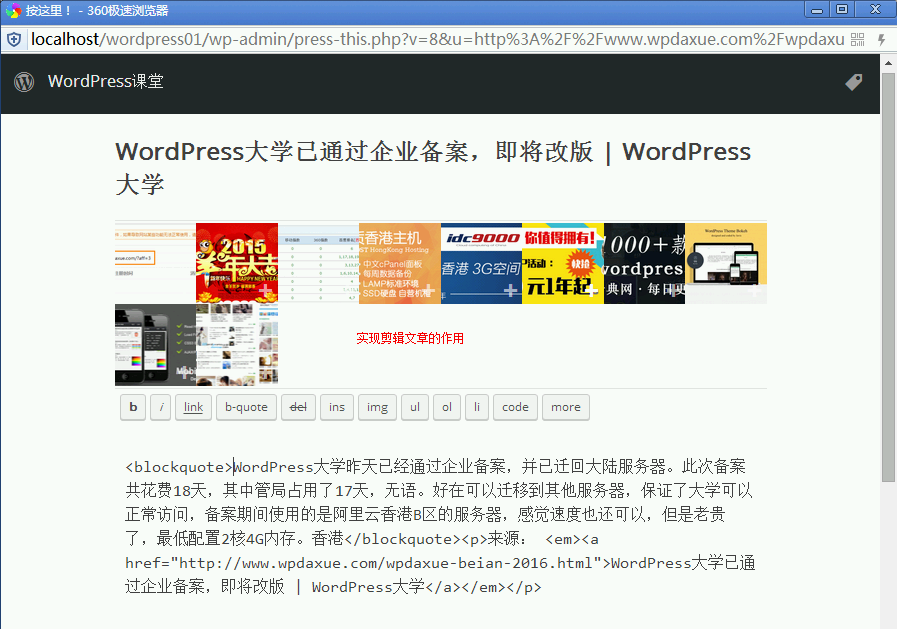
Task: Insert an image with img button
Action: [x=378, y=407]
